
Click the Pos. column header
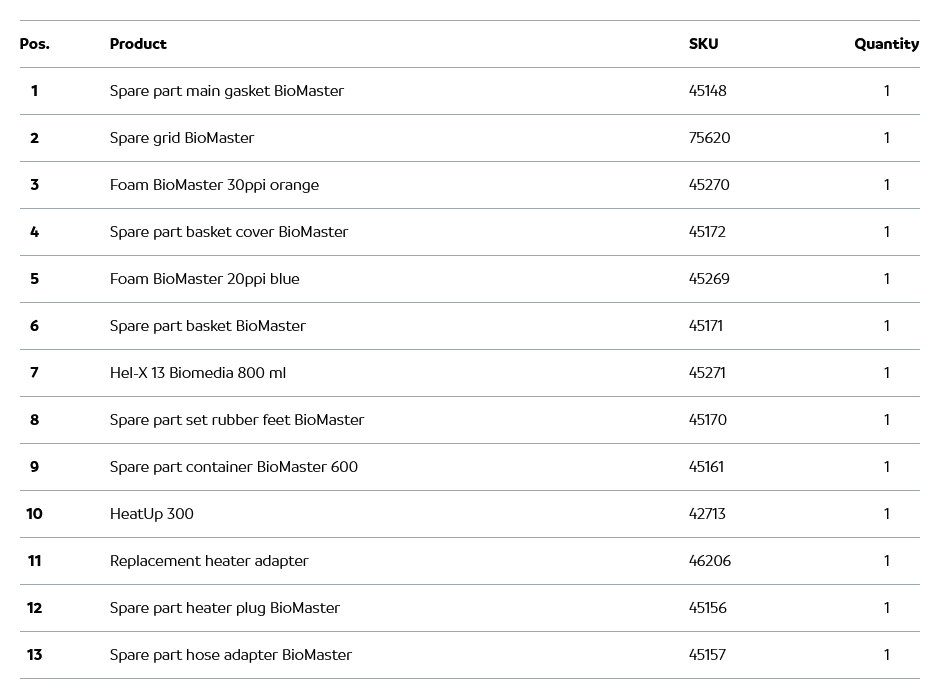pyautogui.click(x=34, y=44)
